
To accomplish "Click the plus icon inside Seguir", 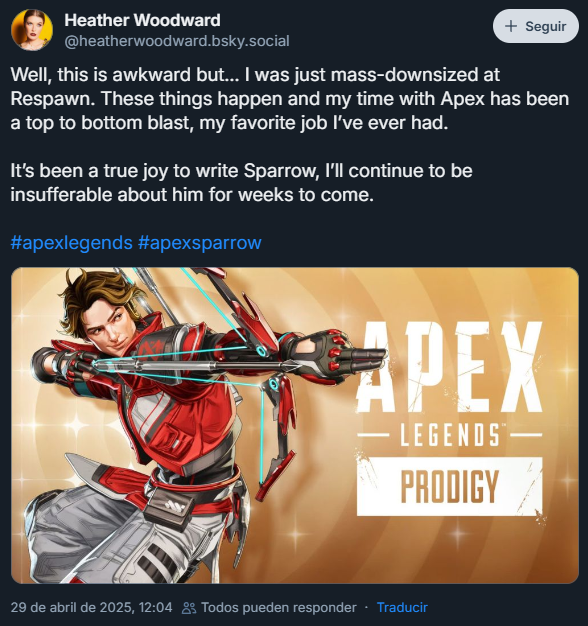I will point(511,26).
